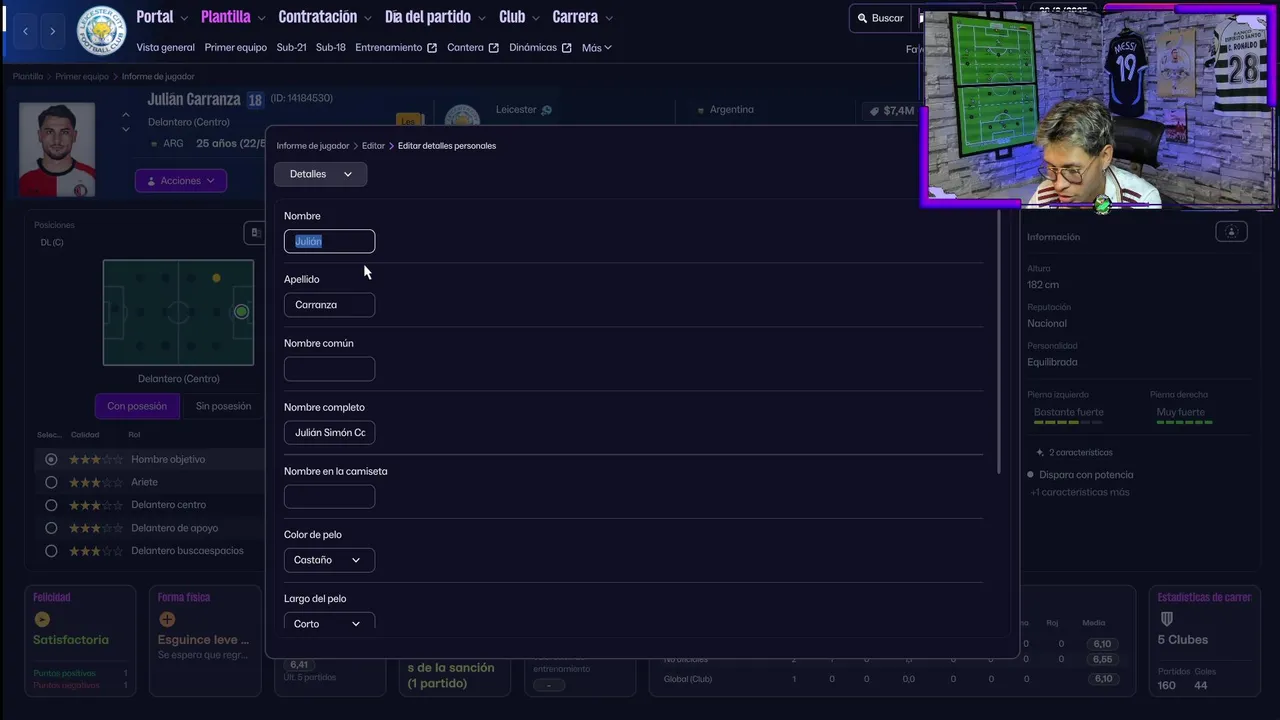Click Primer equipo in the page breadcrumb
1280x720 pixels.
click(82, 77)
